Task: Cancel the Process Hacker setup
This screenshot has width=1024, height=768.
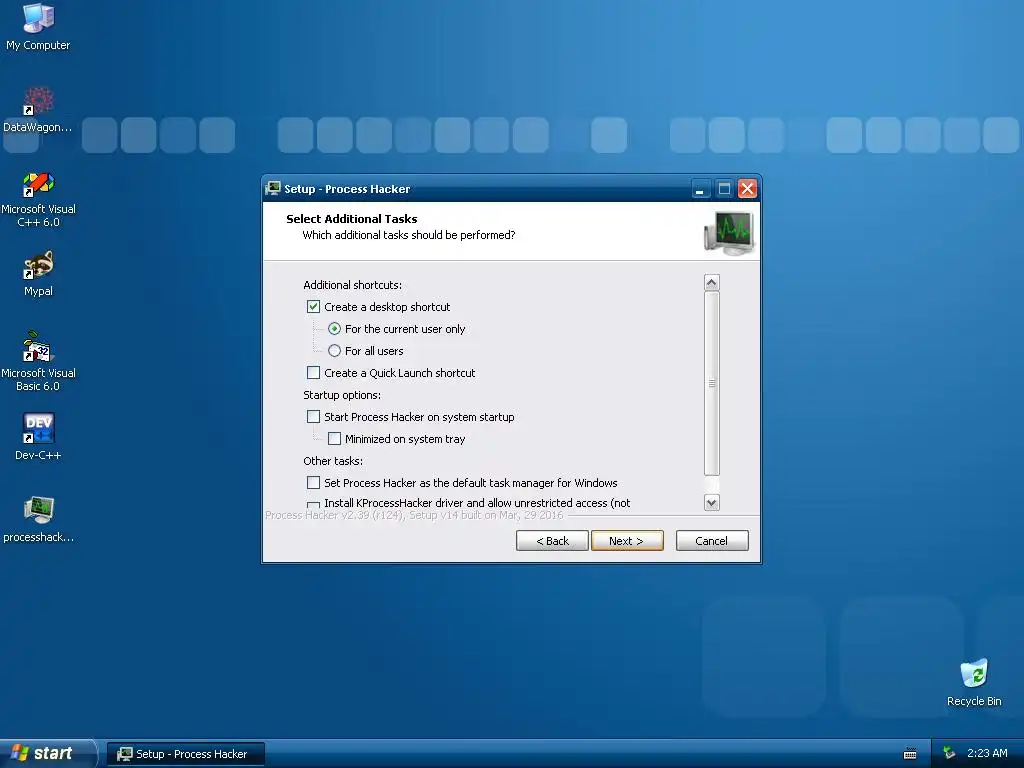Action: (x=712, y=541)
